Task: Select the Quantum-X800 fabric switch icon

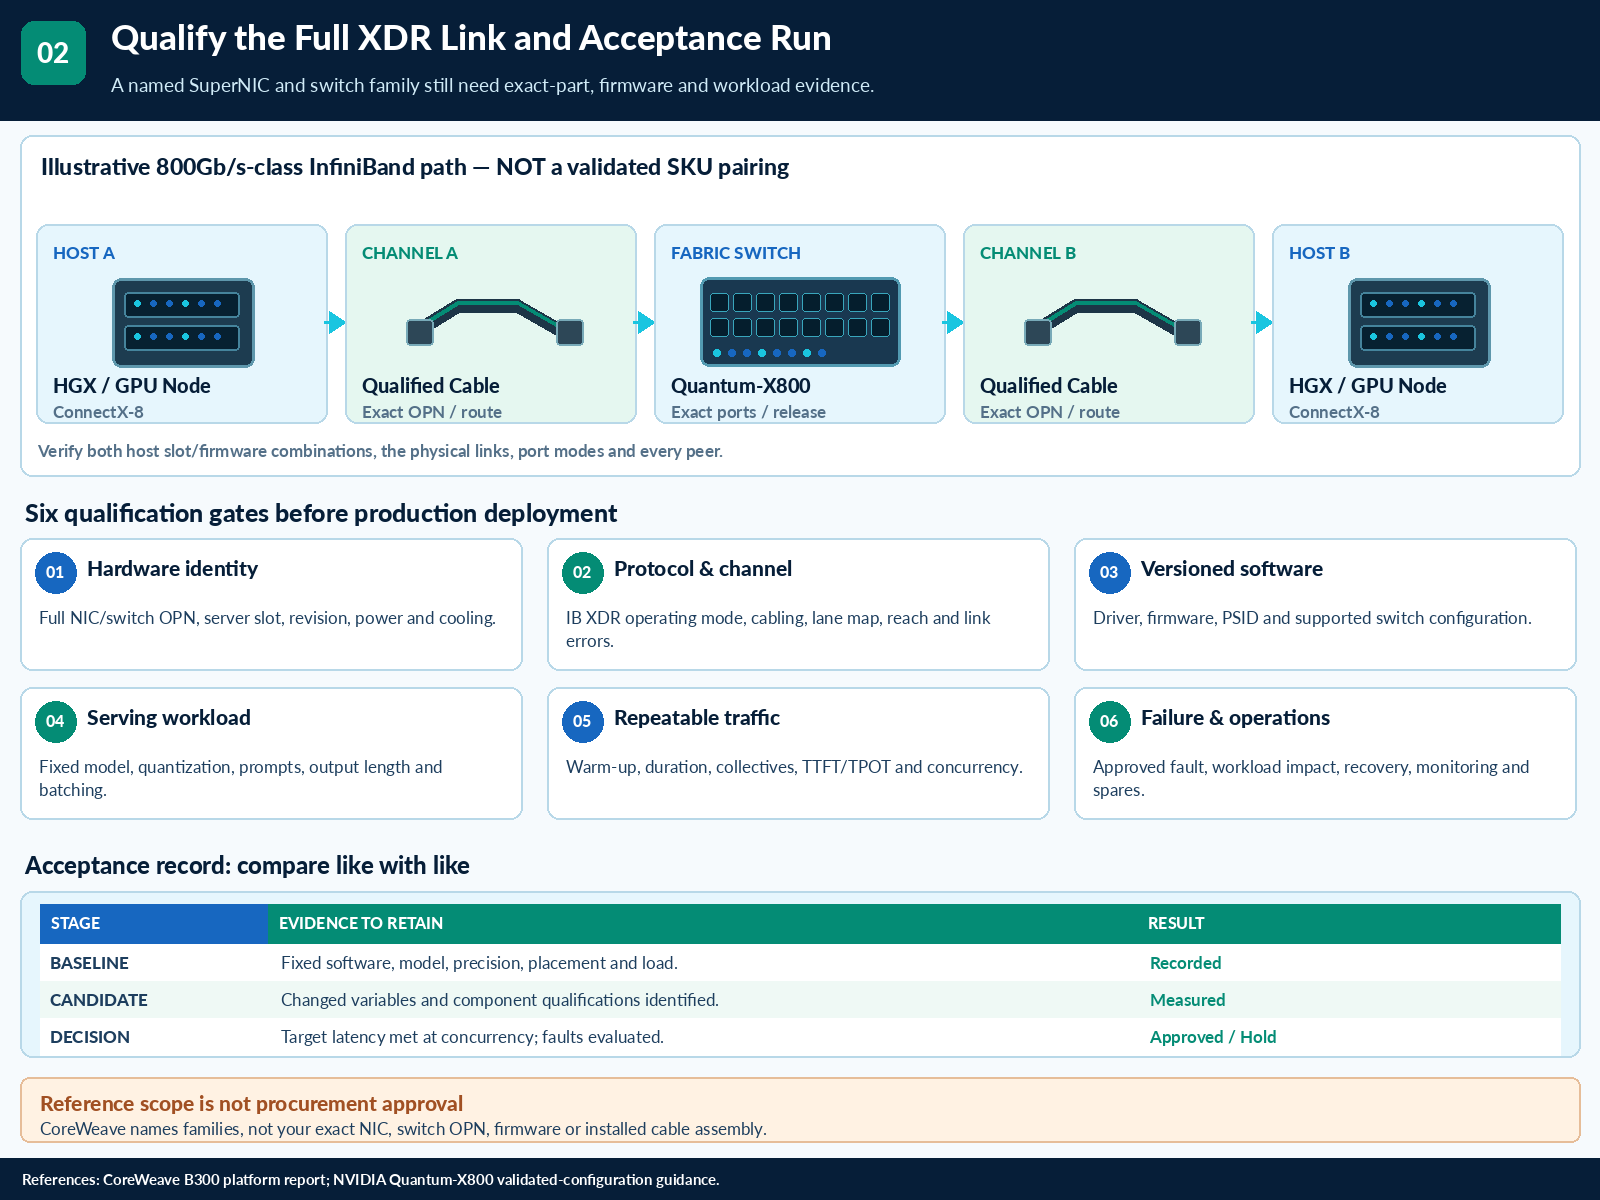Action: (x=800, y=322)
